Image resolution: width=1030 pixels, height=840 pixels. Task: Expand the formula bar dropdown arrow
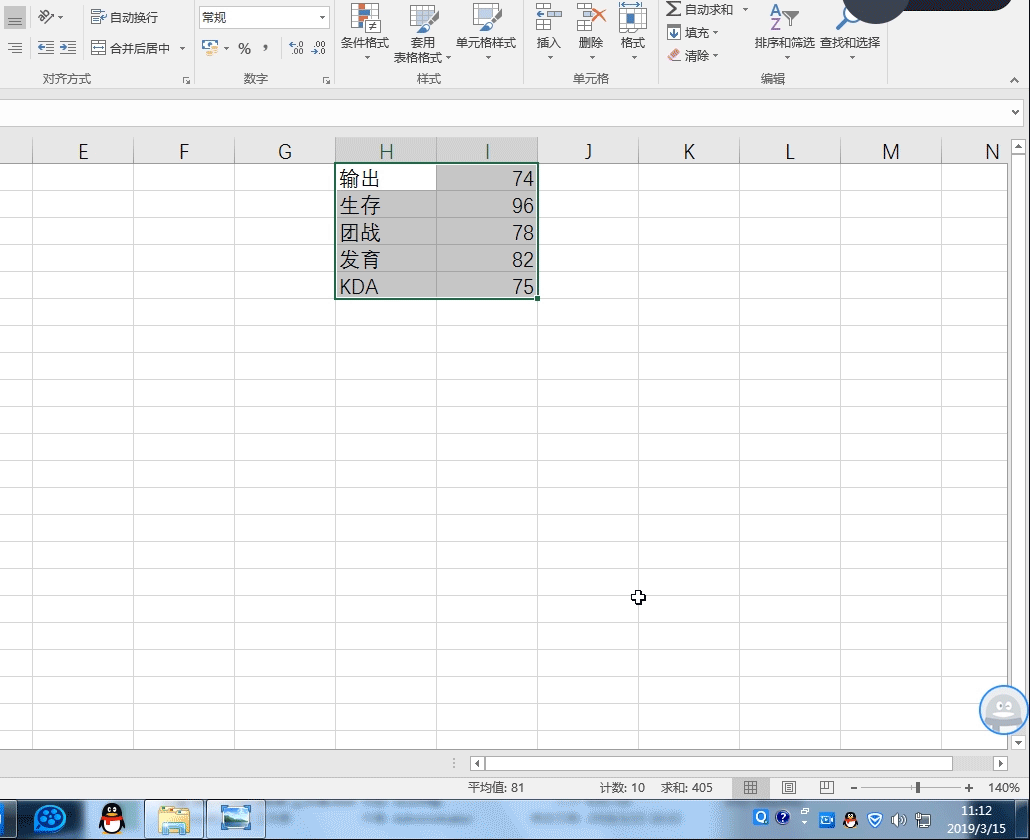(1016, 112)
